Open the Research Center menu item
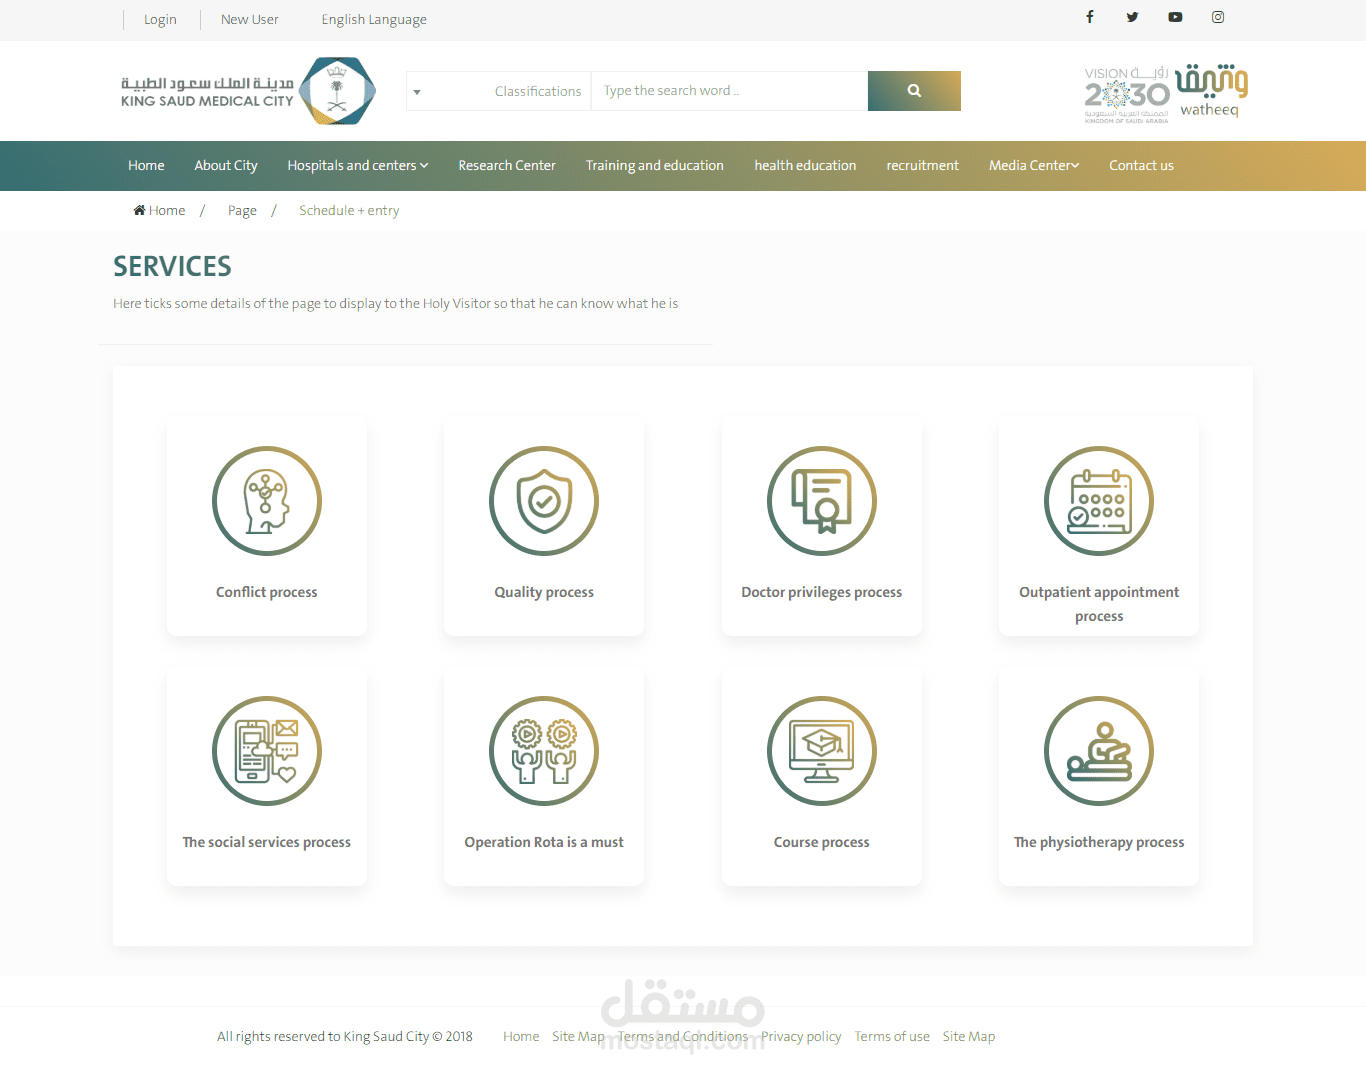This screenshot has height=1077, width=1366. pos(507,166)
